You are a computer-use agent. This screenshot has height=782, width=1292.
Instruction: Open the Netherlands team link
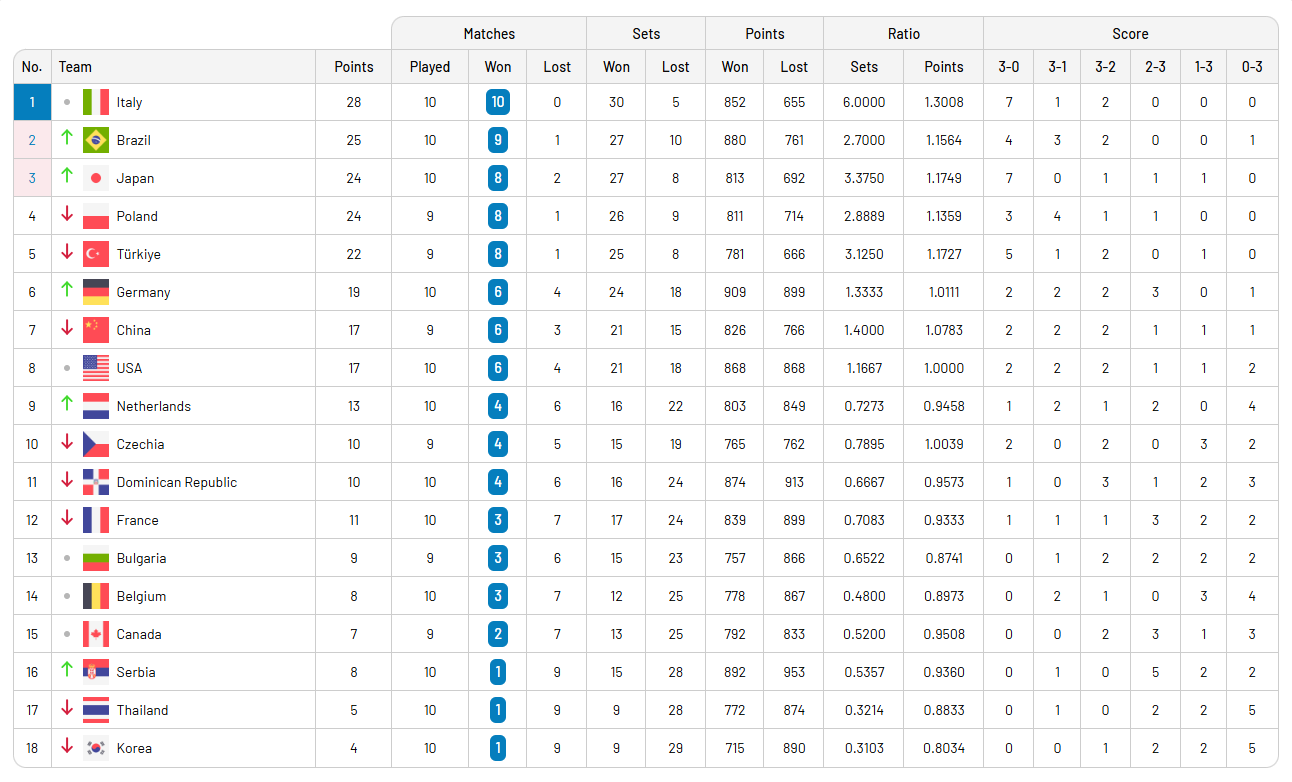coord(153,406)
